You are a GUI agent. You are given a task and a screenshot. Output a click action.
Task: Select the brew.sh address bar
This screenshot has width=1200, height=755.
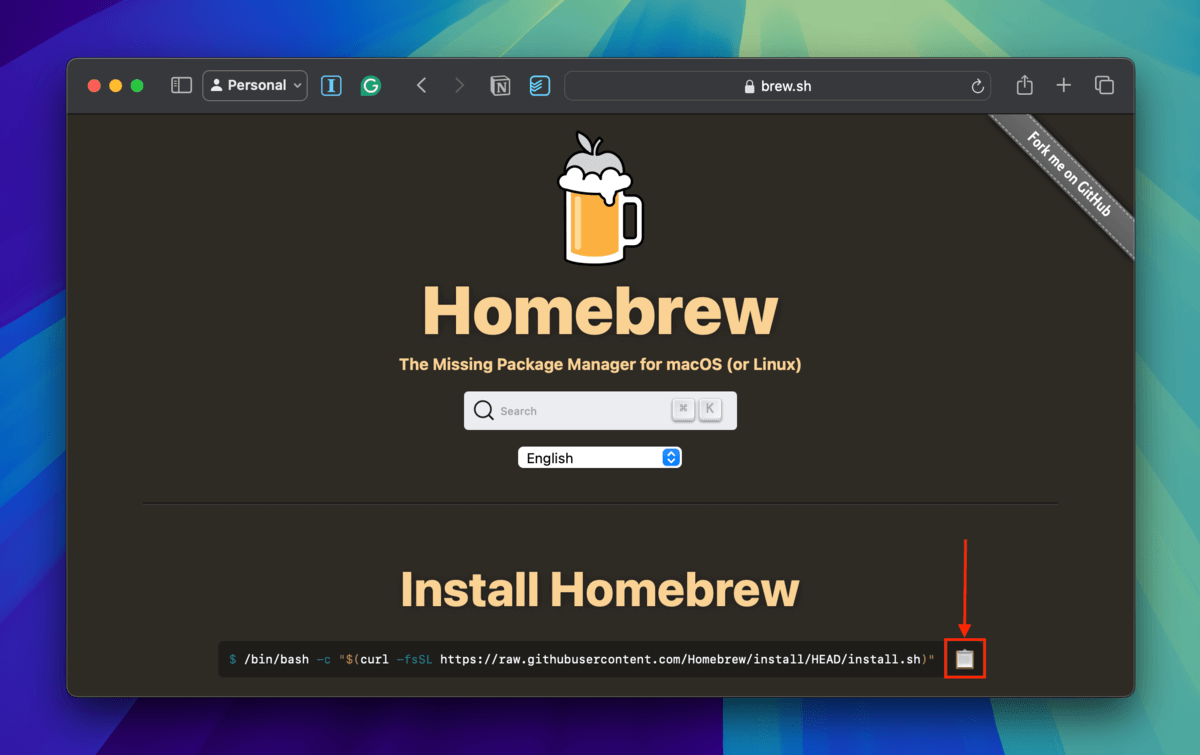click(x=777, y=86)
